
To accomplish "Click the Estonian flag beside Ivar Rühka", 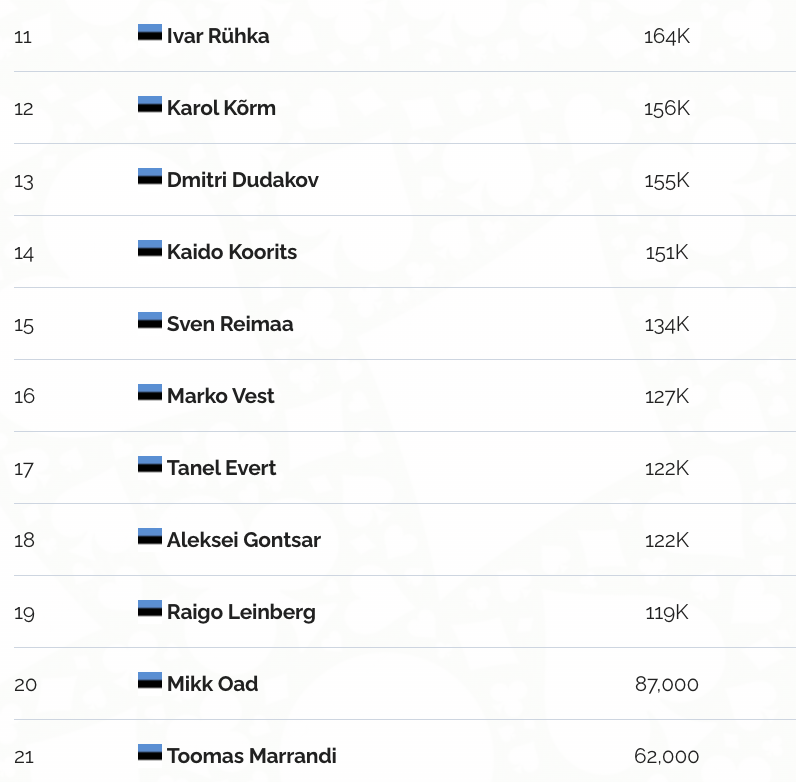I will tap(149, 33).
